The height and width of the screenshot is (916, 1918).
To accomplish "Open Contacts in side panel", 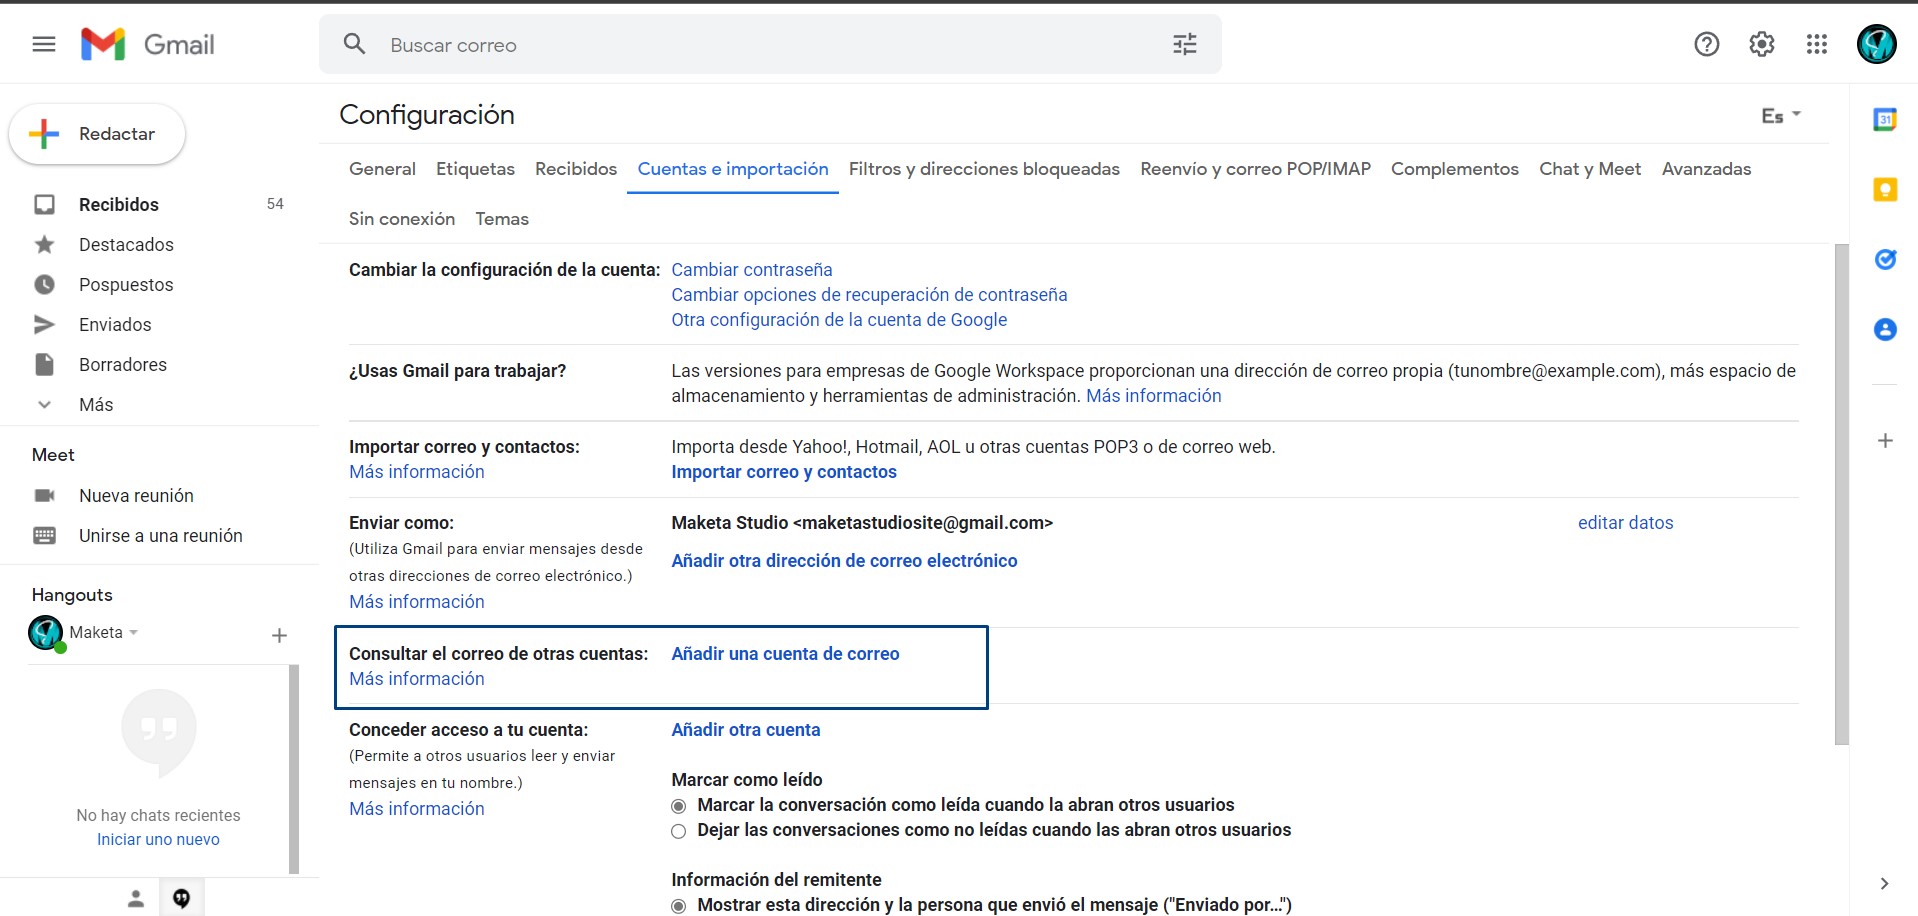I will click(1884, 329).
